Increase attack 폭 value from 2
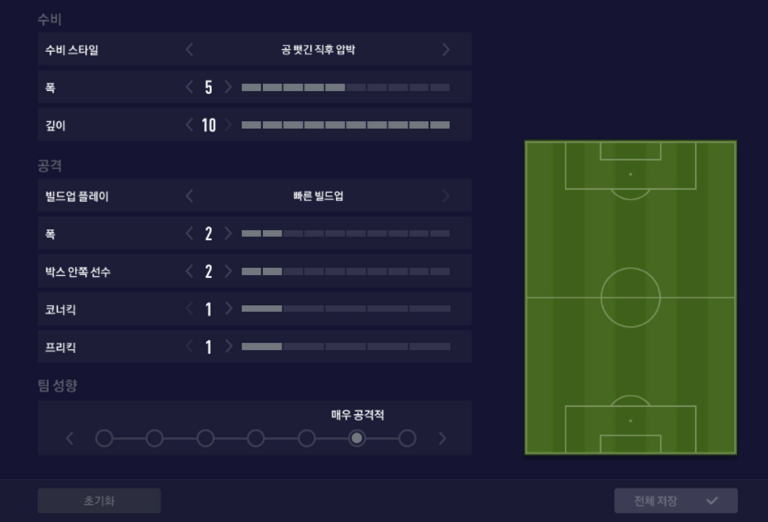 (228, 233)
